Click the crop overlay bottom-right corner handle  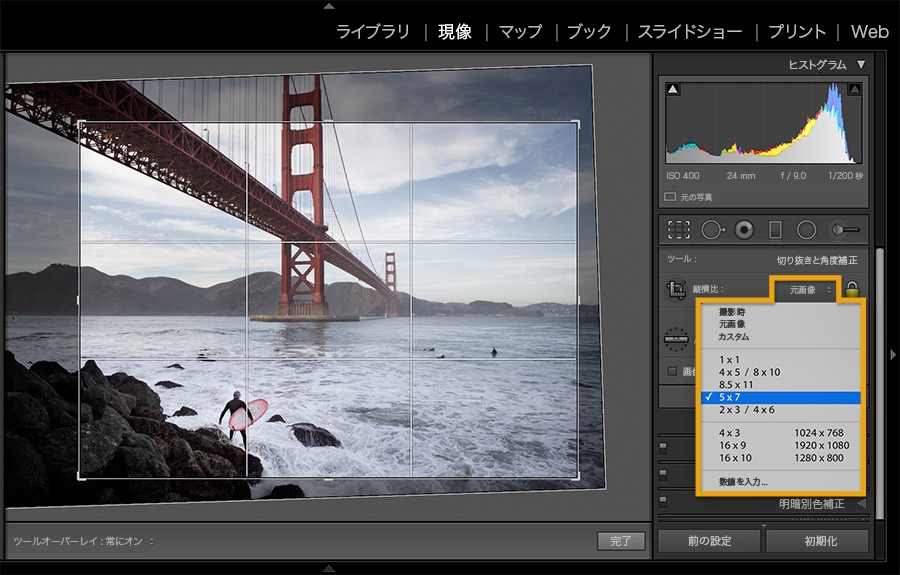576,476
